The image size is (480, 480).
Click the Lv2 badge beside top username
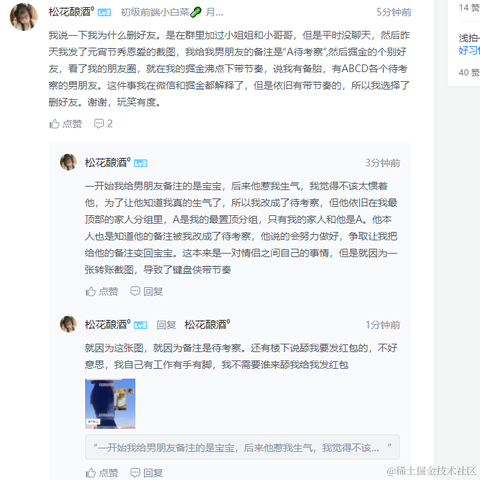click(x=104, y=13)
